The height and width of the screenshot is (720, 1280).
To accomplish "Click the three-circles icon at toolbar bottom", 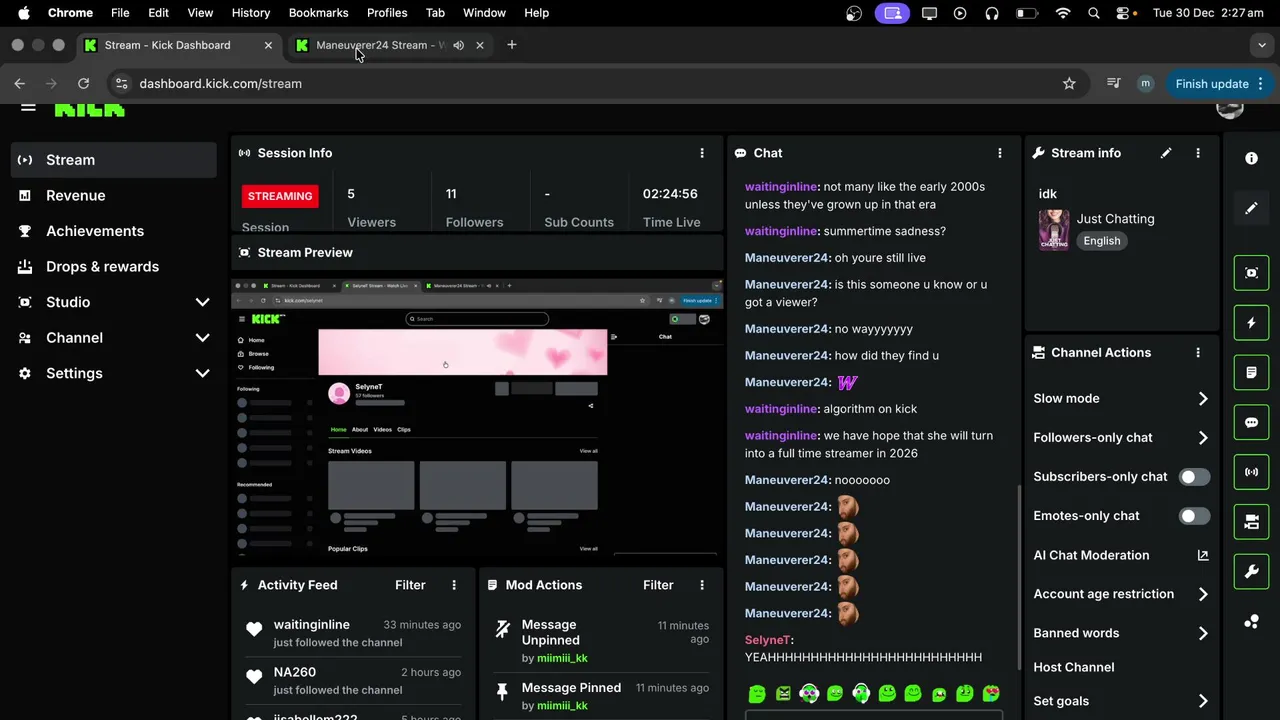I will pos(1251,622).
